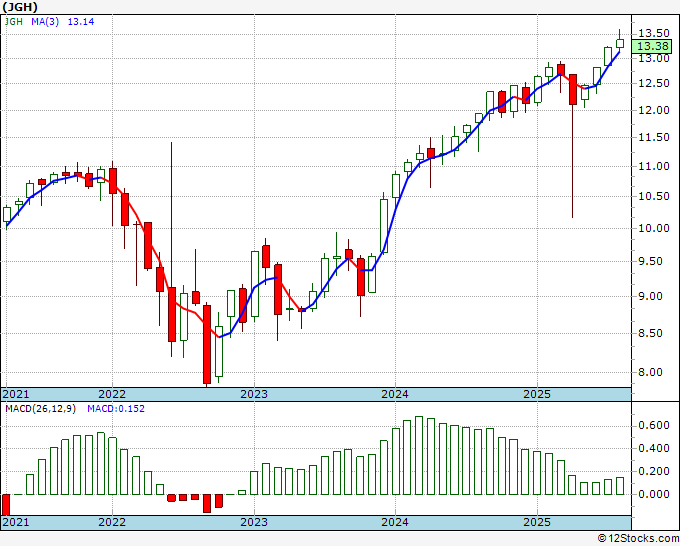Image resolution: width=680 pixels, height=546 pixels.
Task: Click the 12.00 price axis label
Action: pyautogui.click(x=654, y=110)
